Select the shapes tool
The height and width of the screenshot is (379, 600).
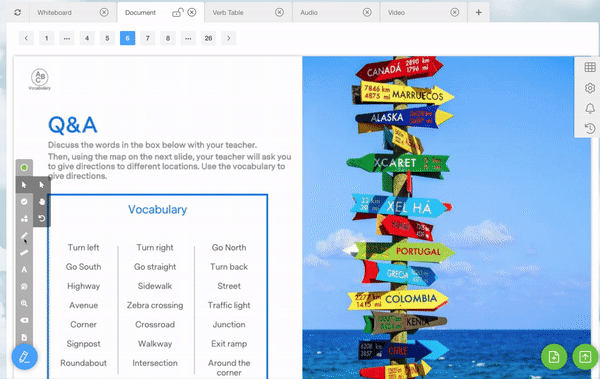(x=24, y=219)
